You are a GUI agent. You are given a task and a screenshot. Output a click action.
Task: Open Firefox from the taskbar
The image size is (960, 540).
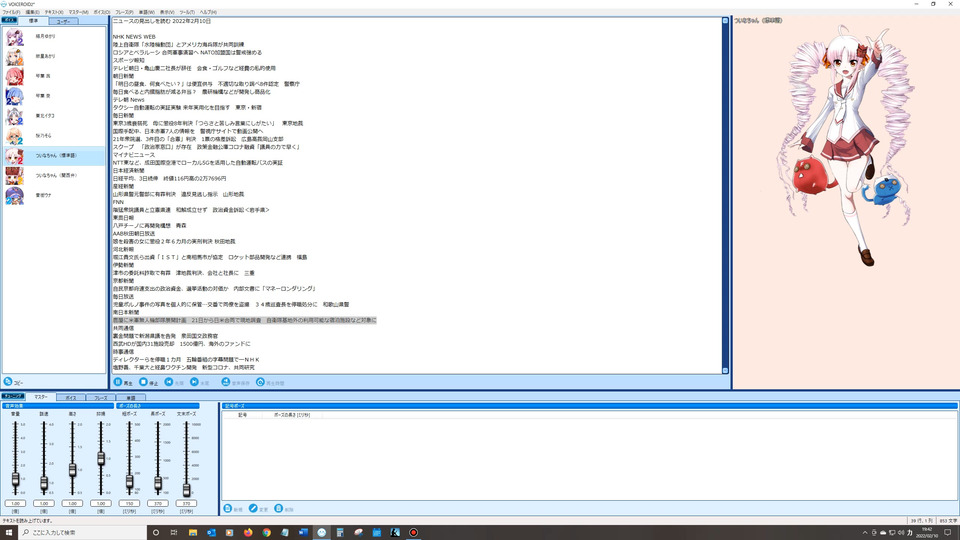tap(248, 533)
